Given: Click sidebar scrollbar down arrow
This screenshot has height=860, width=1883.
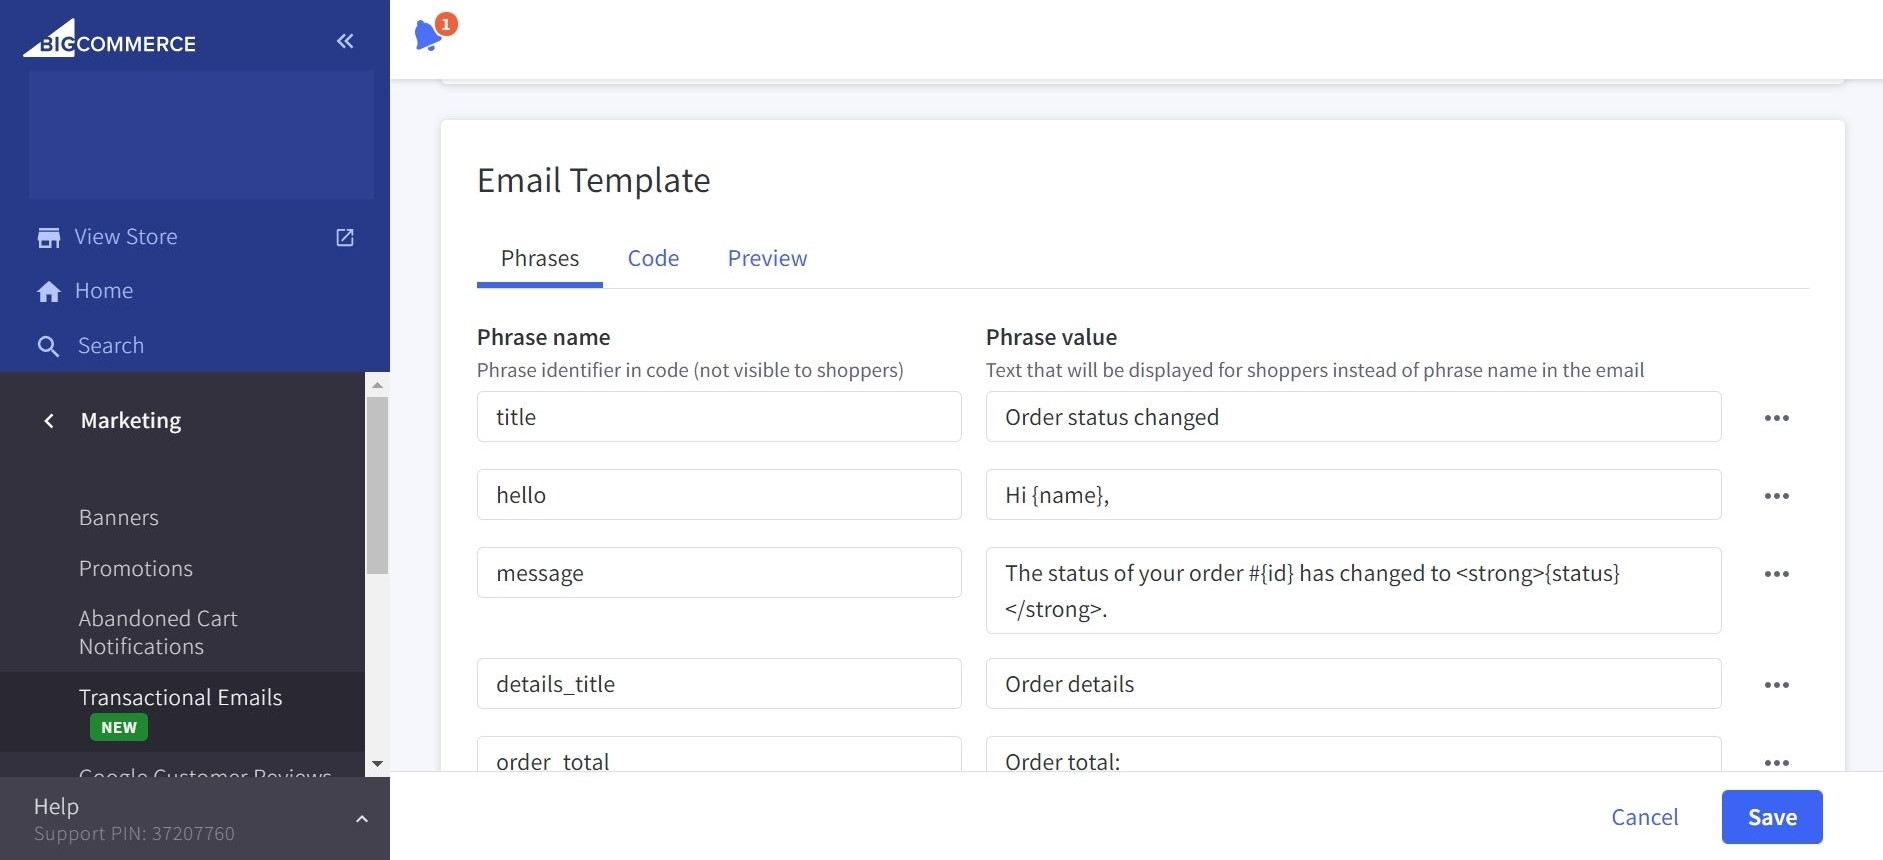Looking at the screenshot, I should (377, 763).
